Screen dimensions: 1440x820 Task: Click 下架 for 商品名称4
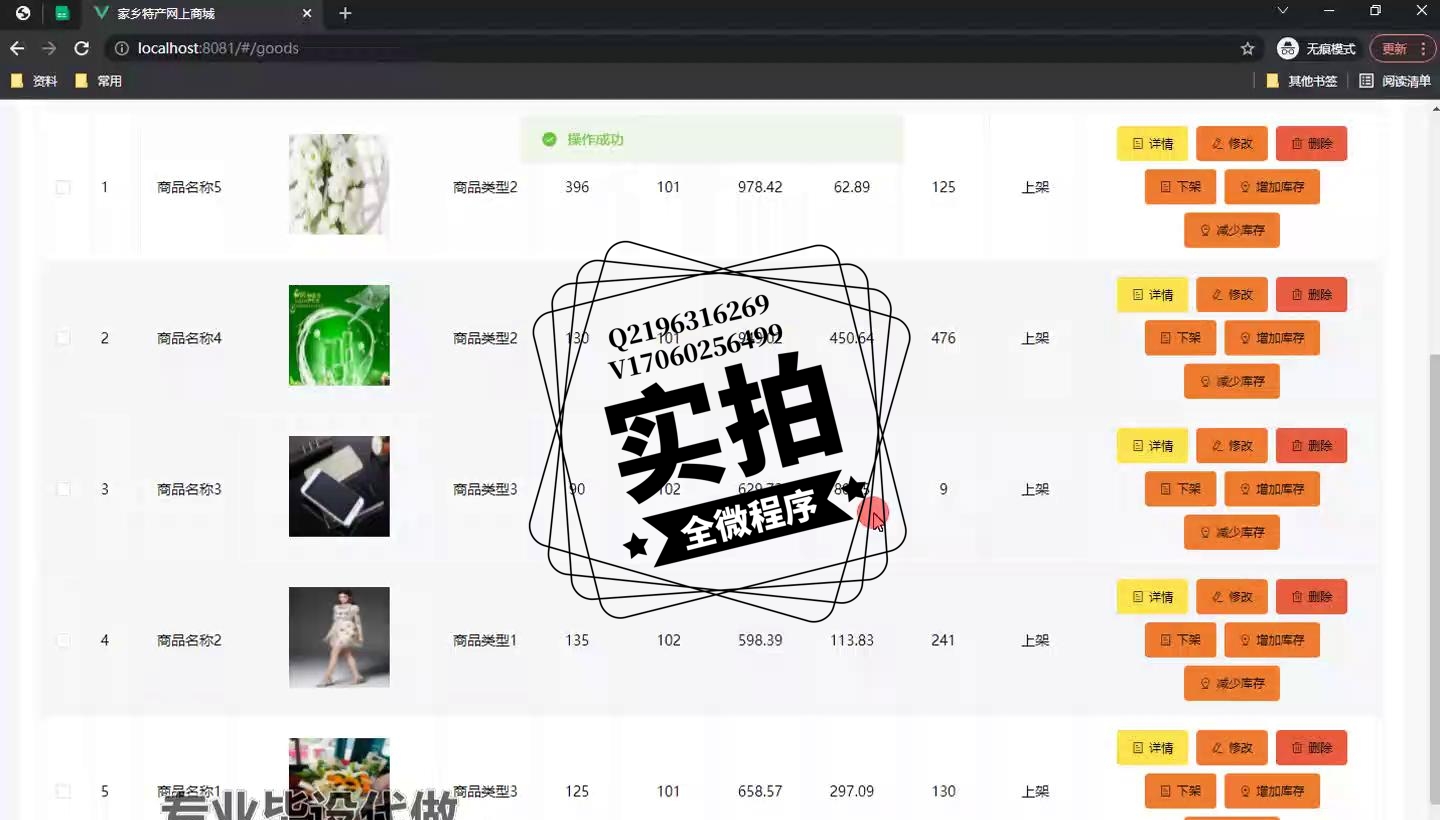click(x=1180, y=337)
